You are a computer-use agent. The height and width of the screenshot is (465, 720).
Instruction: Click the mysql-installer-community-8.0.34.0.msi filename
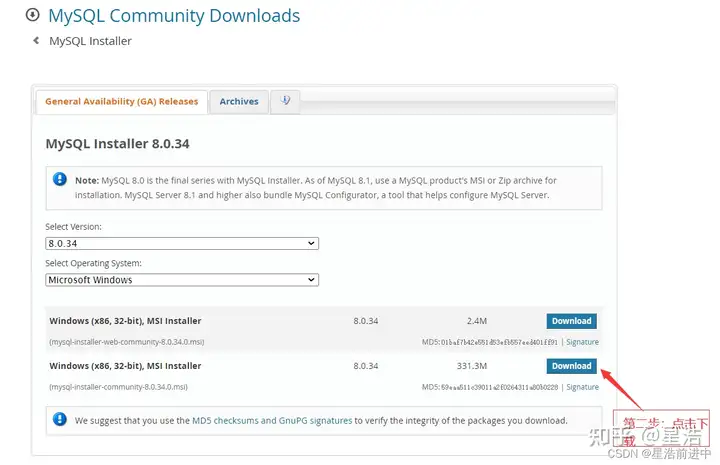pyautogui.click(x=118, y=387)
